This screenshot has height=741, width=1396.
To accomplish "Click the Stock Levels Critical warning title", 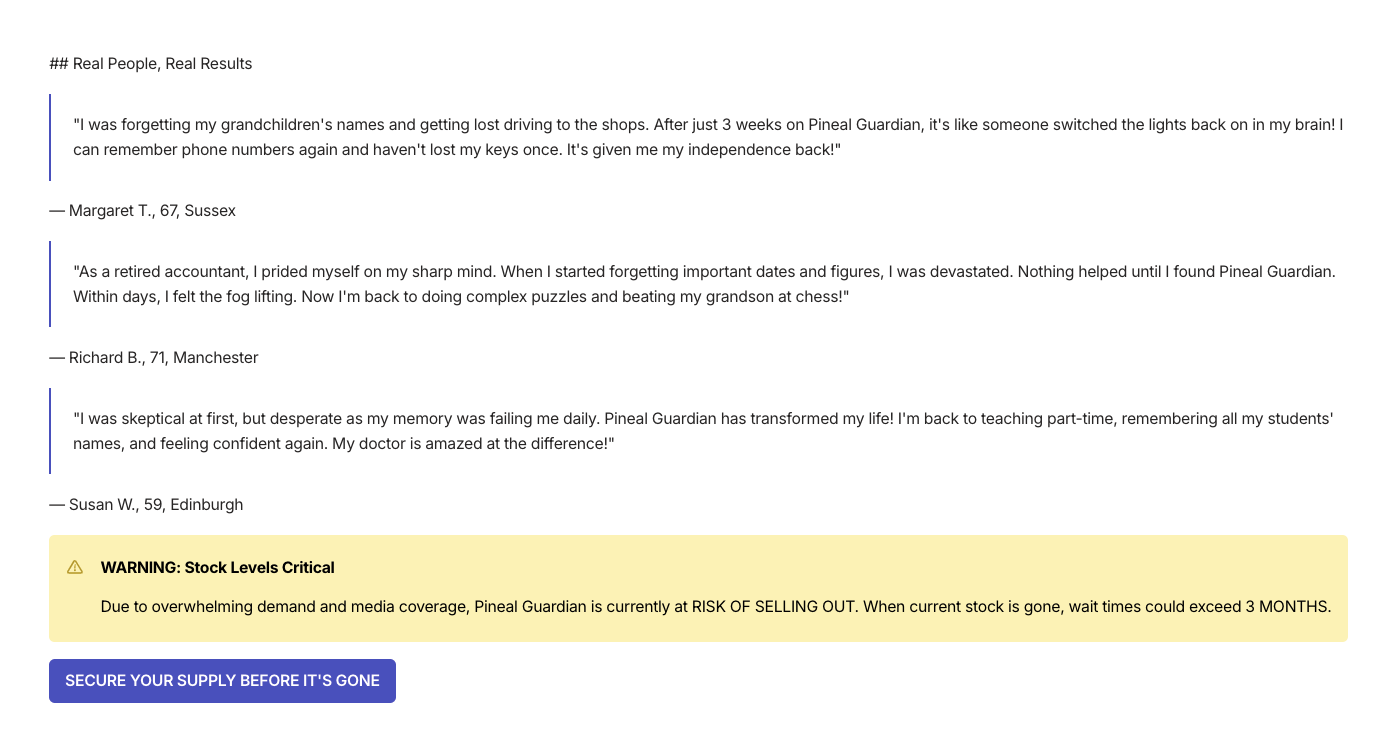I will coord(217,568).
